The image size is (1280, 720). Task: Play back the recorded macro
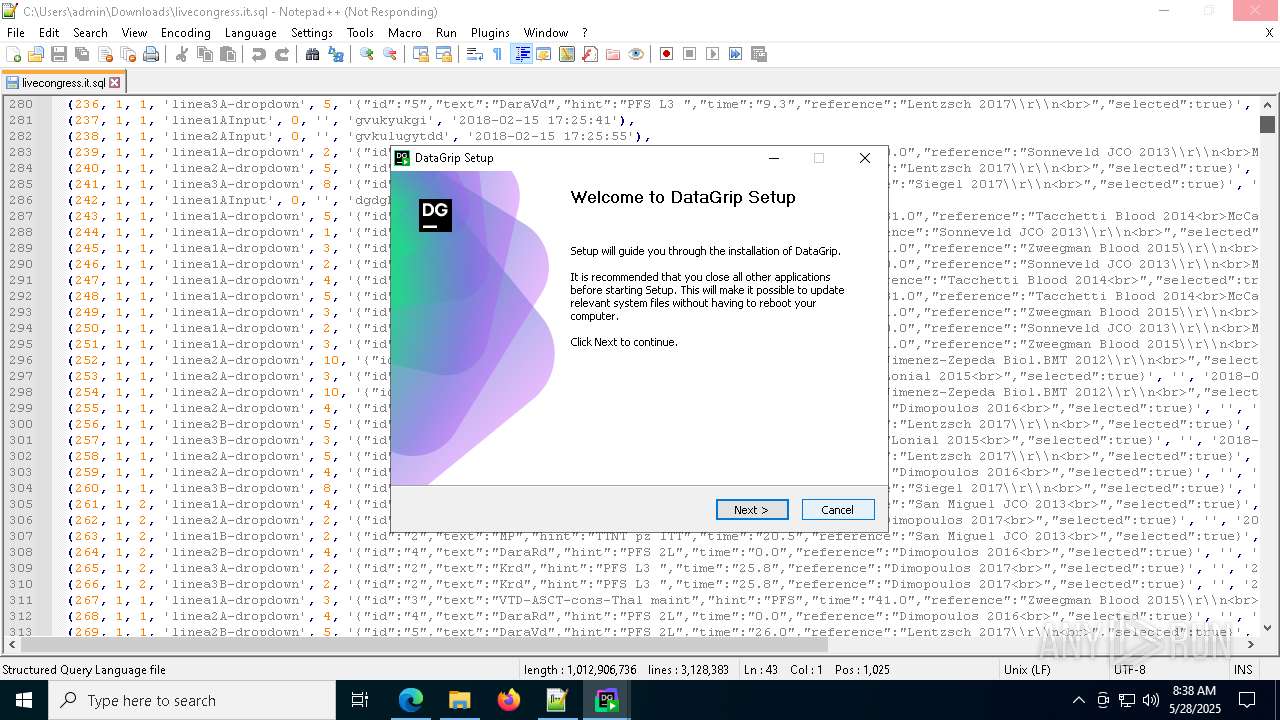(713, 54)
